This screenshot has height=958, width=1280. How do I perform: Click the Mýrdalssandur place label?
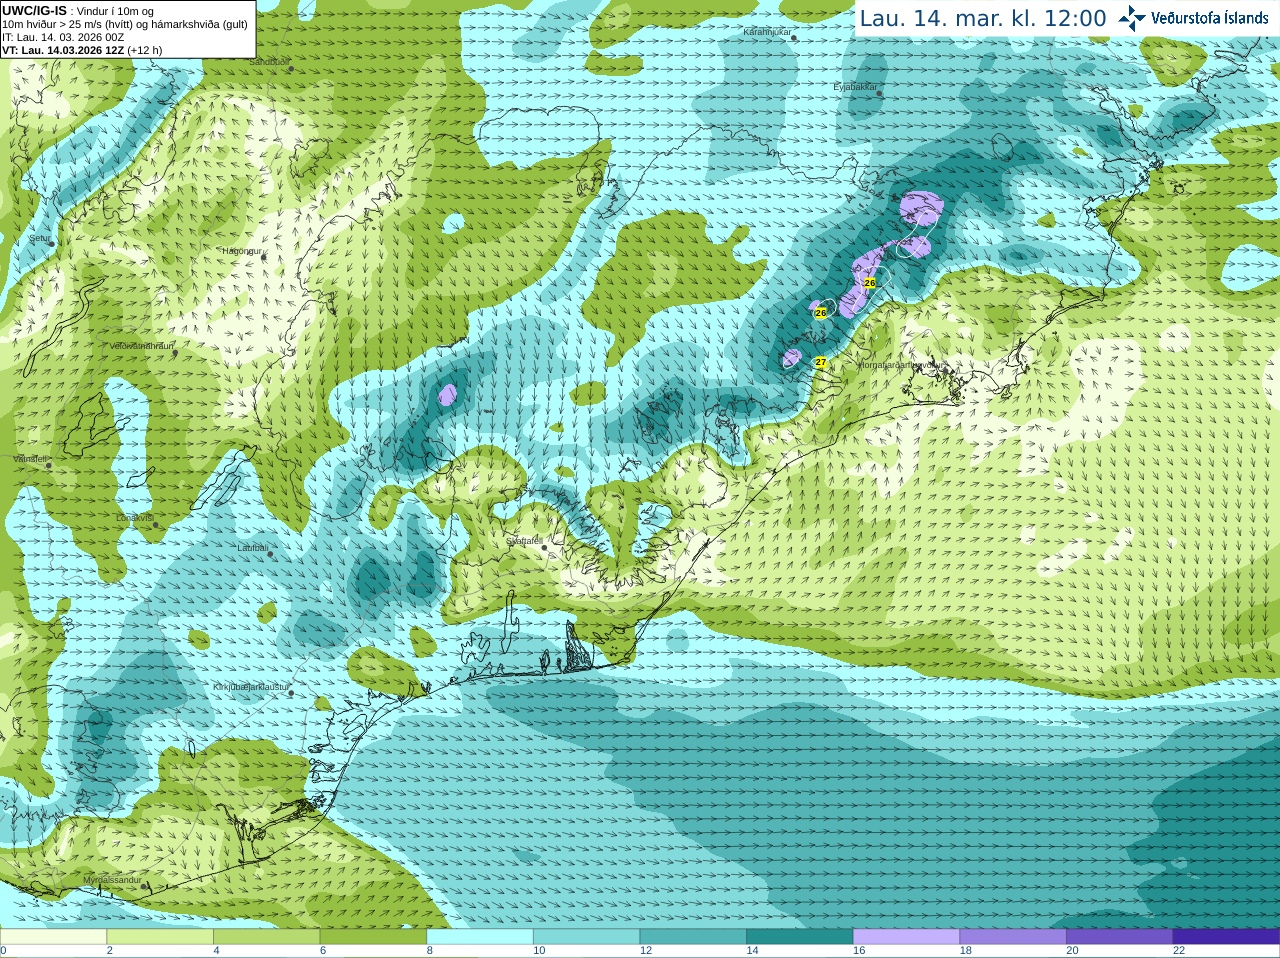click(x=112, y=880)
